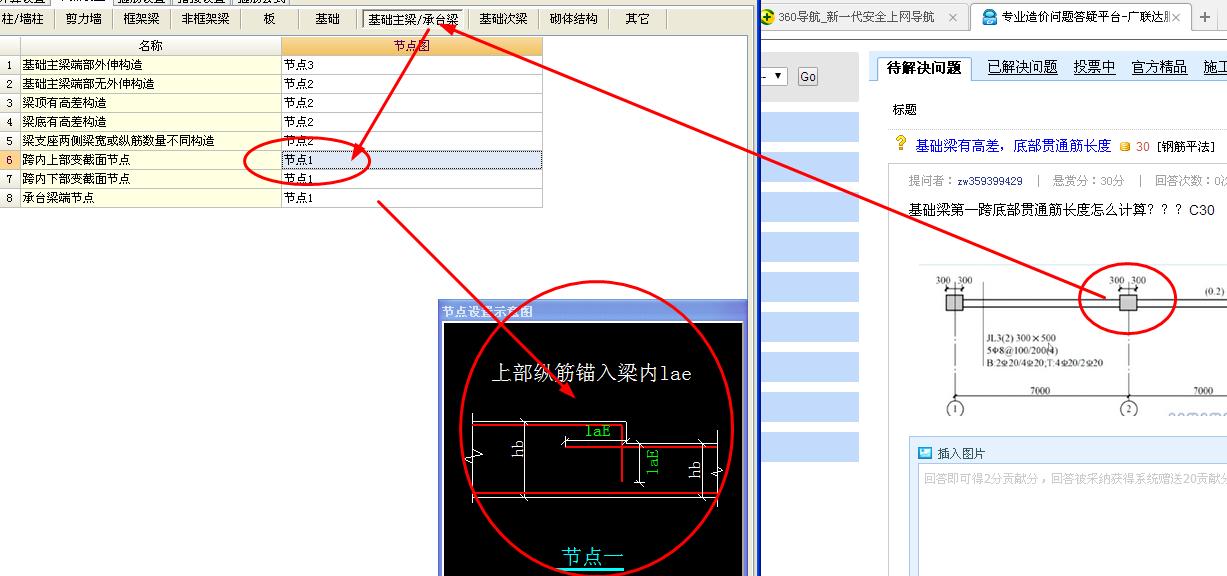The width and height of the screenshot is (1227, 576).
Task: Open the 官方精品 link
Action: 1159,67
